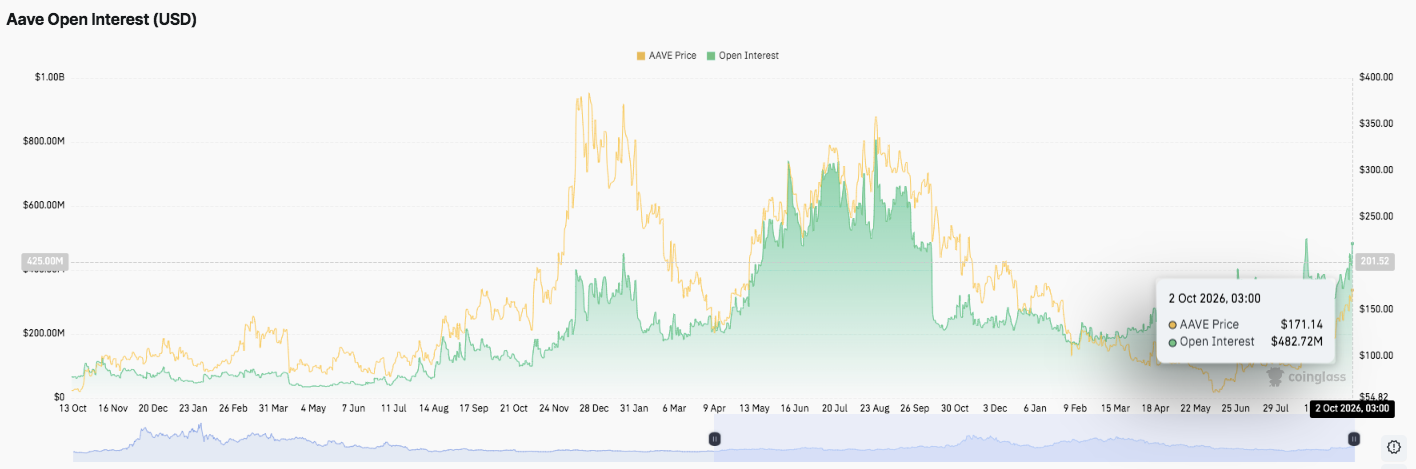This screenshot has height=469, width=1416.
Task: Click the 23 Jan date label
Action: (x=193, y=408)
